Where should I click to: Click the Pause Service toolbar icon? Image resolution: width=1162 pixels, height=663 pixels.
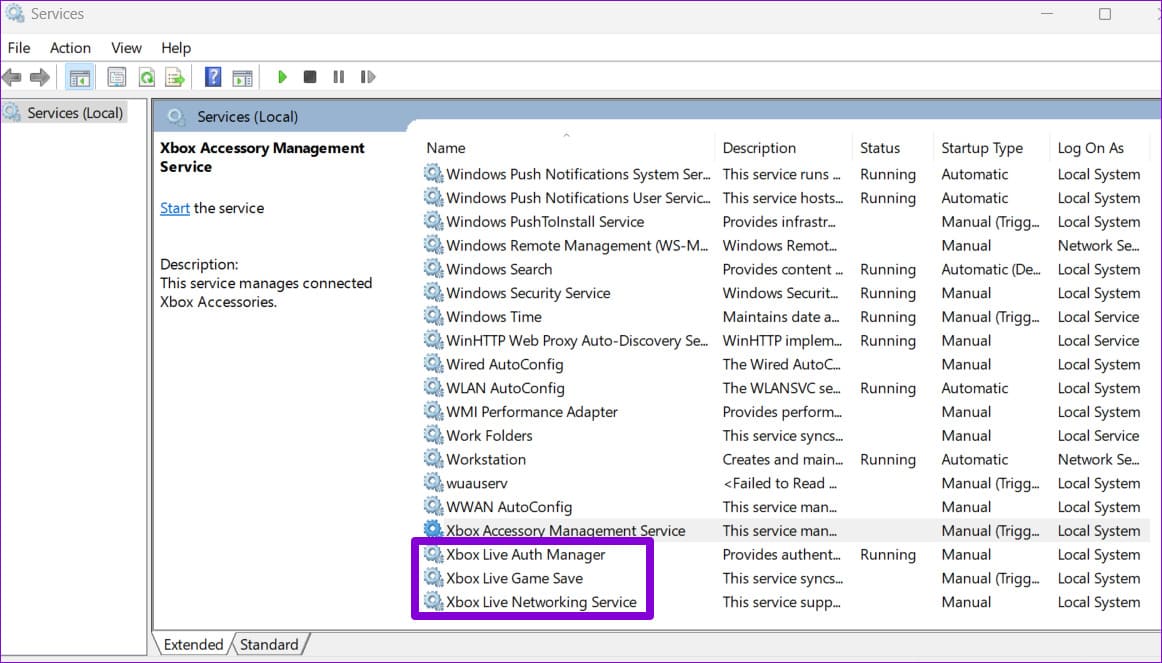(x=339, y=76)
